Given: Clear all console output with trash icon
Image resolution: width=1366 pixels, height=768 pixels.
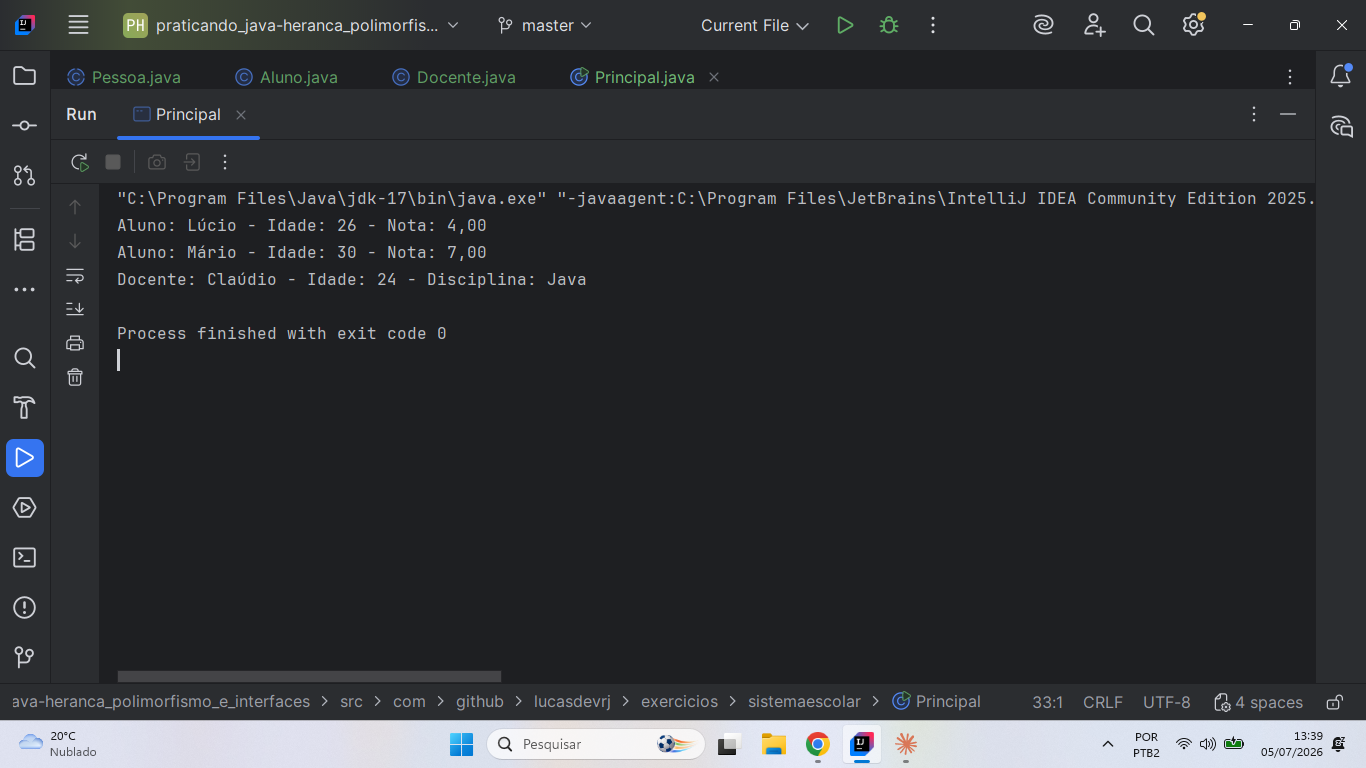Looking at the screenshot, I should pyautogui.click(x=75, y=377).
